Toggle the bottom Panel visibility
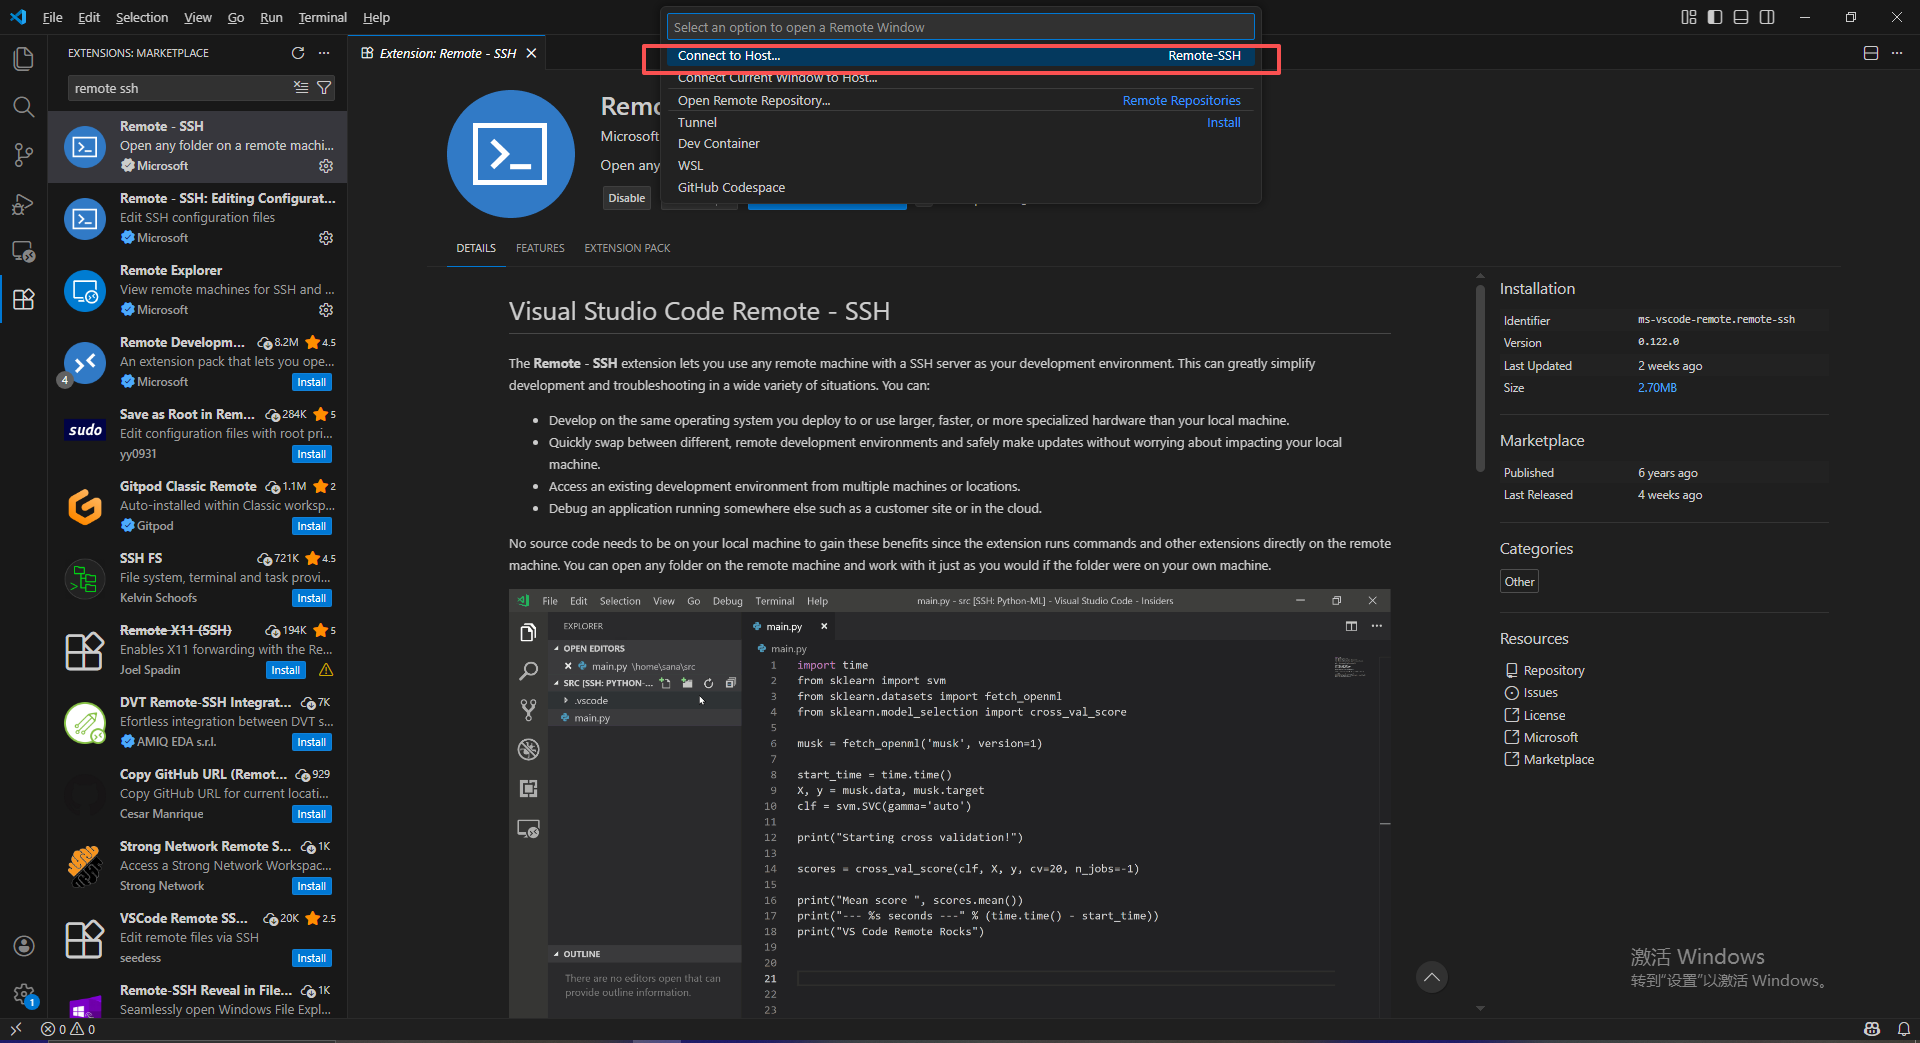Image resolution: width=1920 pixels, height=1043 pixels. pyautogui.click(x=1741, y=17)
